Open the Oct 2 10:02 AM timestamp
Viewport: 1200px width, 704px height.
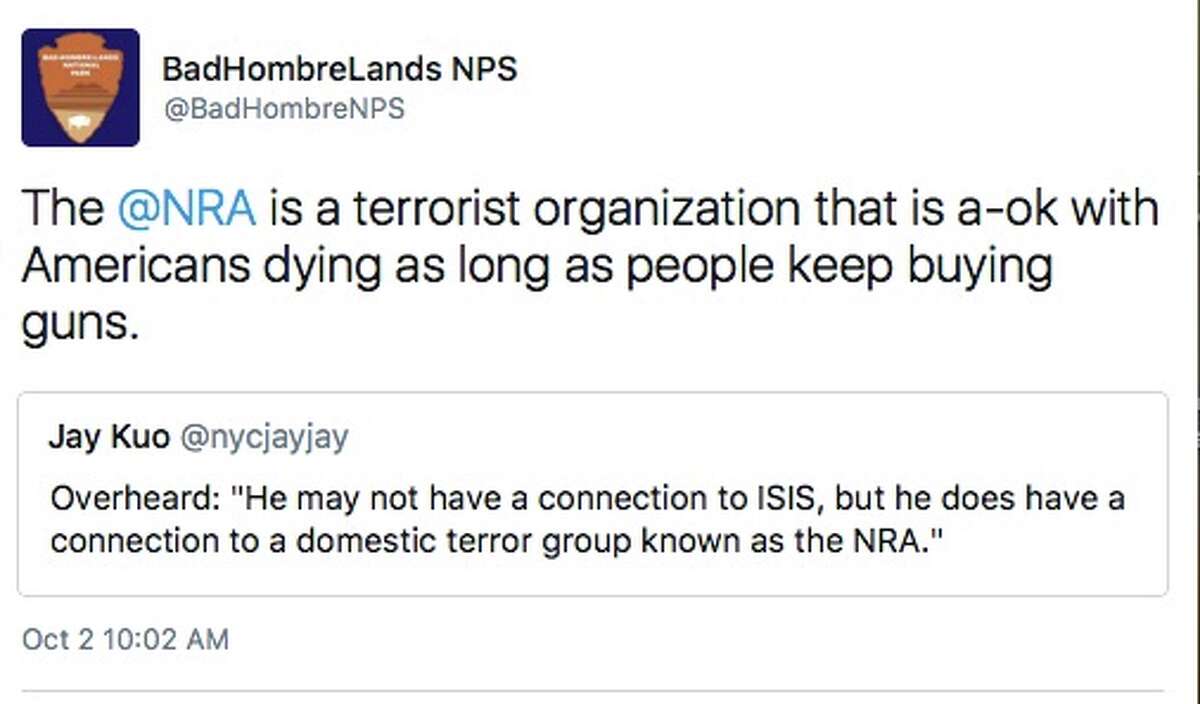[x=125, y=639]
